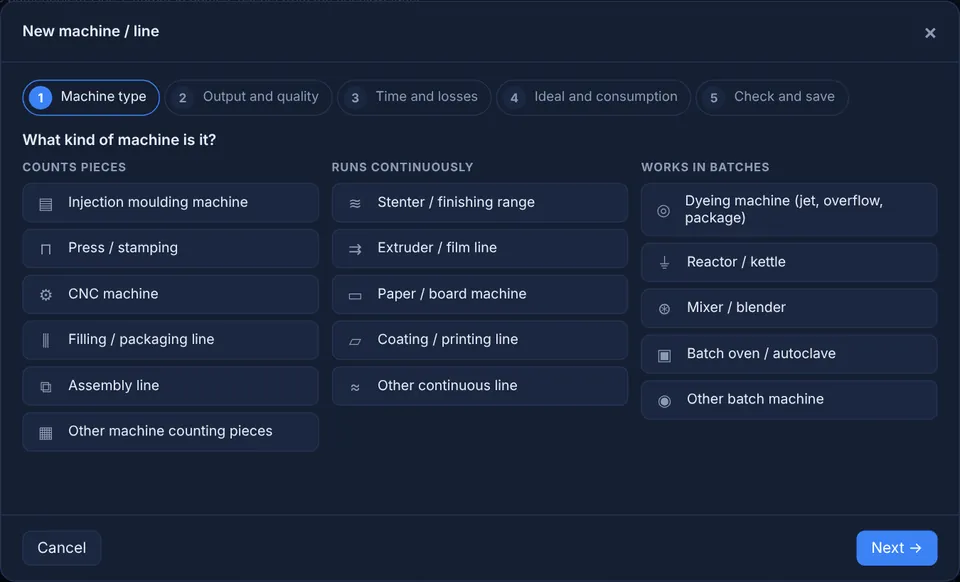Click the Reactor / kettle icon
Image resolution: width=960 pixels, height=582 pixels.
coord(664,263)
